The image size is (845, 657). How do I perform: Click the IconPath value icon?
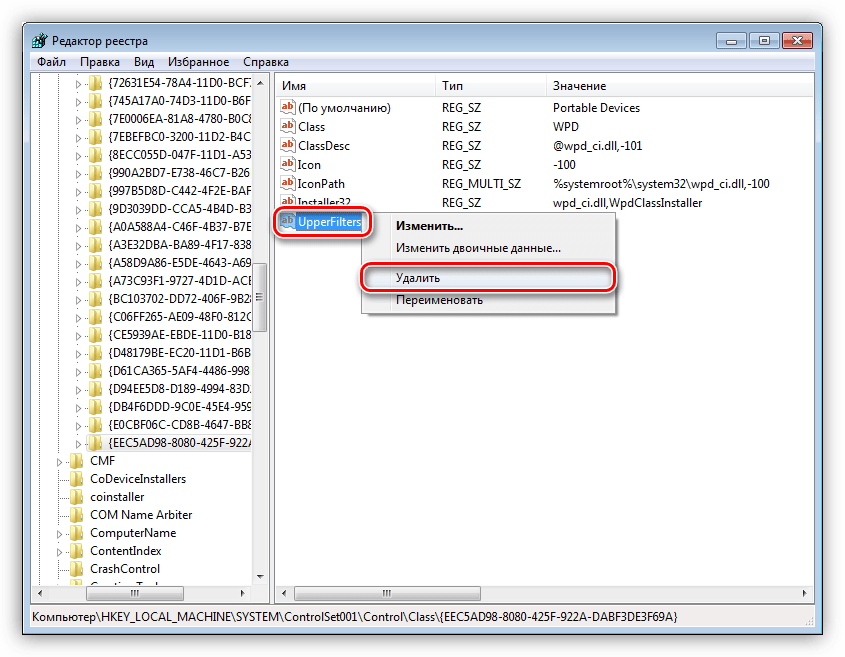tap(288, 184)
